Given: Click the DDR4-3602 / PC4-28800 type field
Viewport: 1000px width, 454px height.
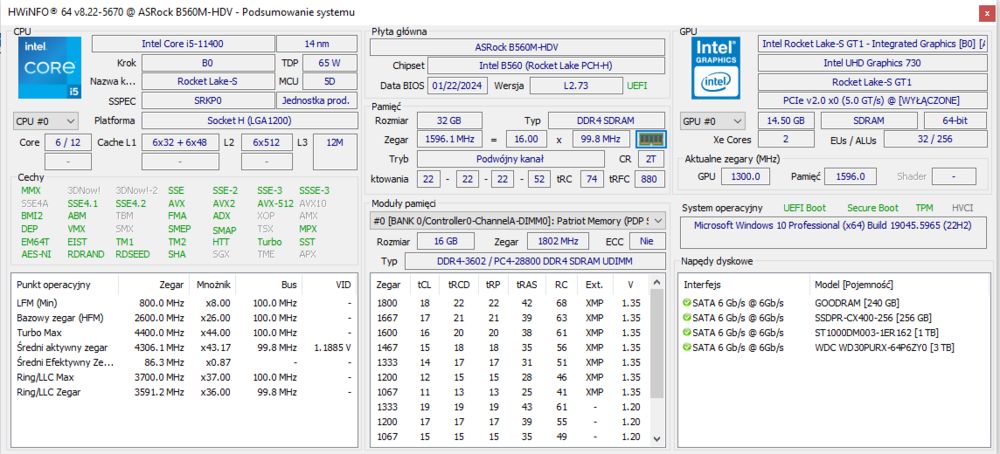Looking at the screenshot, I should pyautogui.click(x=535, y=261).
